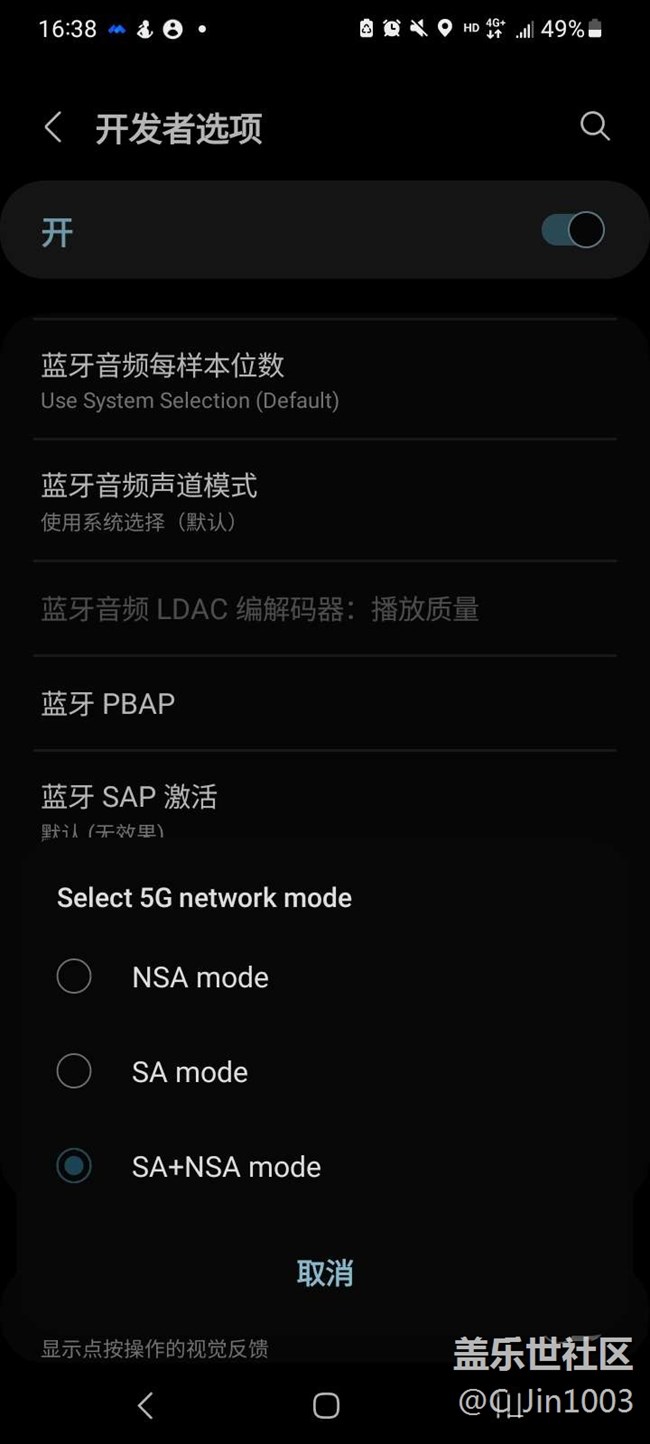The image size is (650, 1444).
Task: Select the SA+NSA mode radio button
Action: click(x=74, y=1166)
